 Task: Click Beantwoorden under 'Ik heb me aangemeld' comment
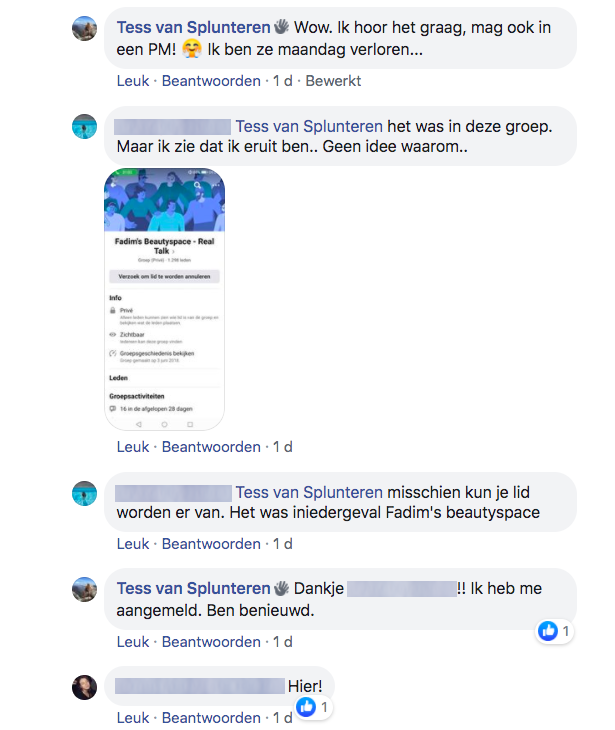point(211,642)
